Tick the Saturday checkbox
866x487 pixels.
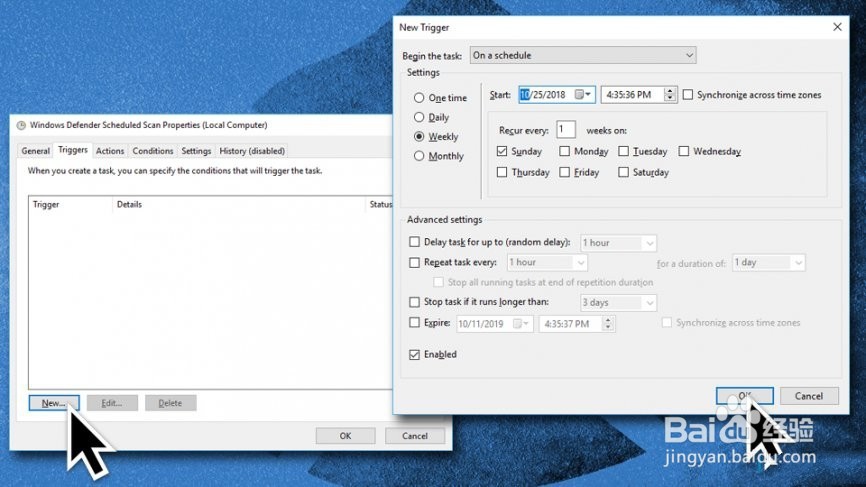coord(623,172)
